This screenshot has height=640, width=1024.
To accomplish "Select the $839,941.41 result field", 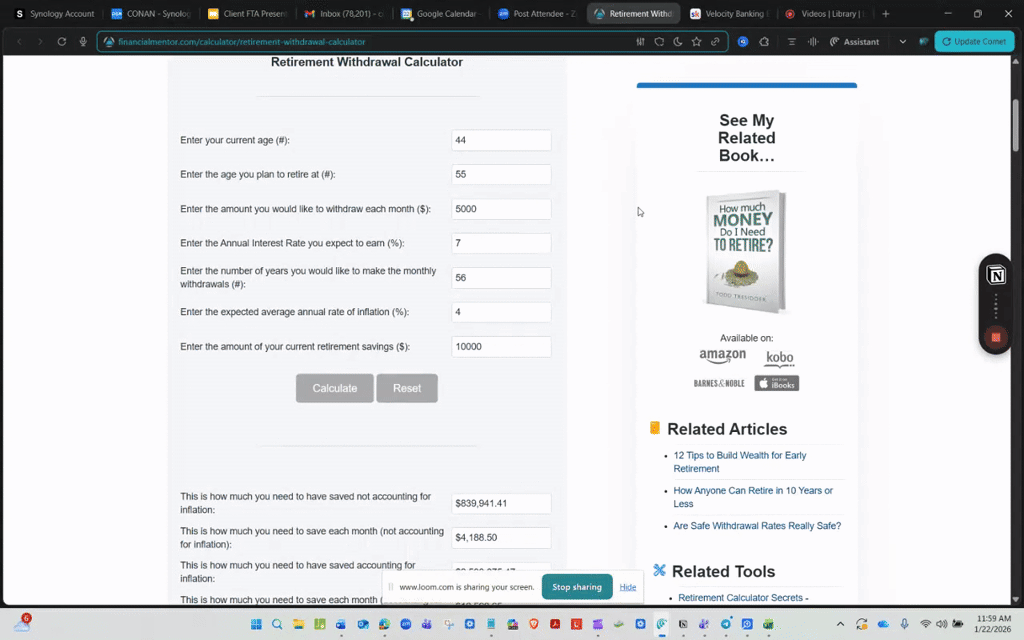I will pos(501,504).
